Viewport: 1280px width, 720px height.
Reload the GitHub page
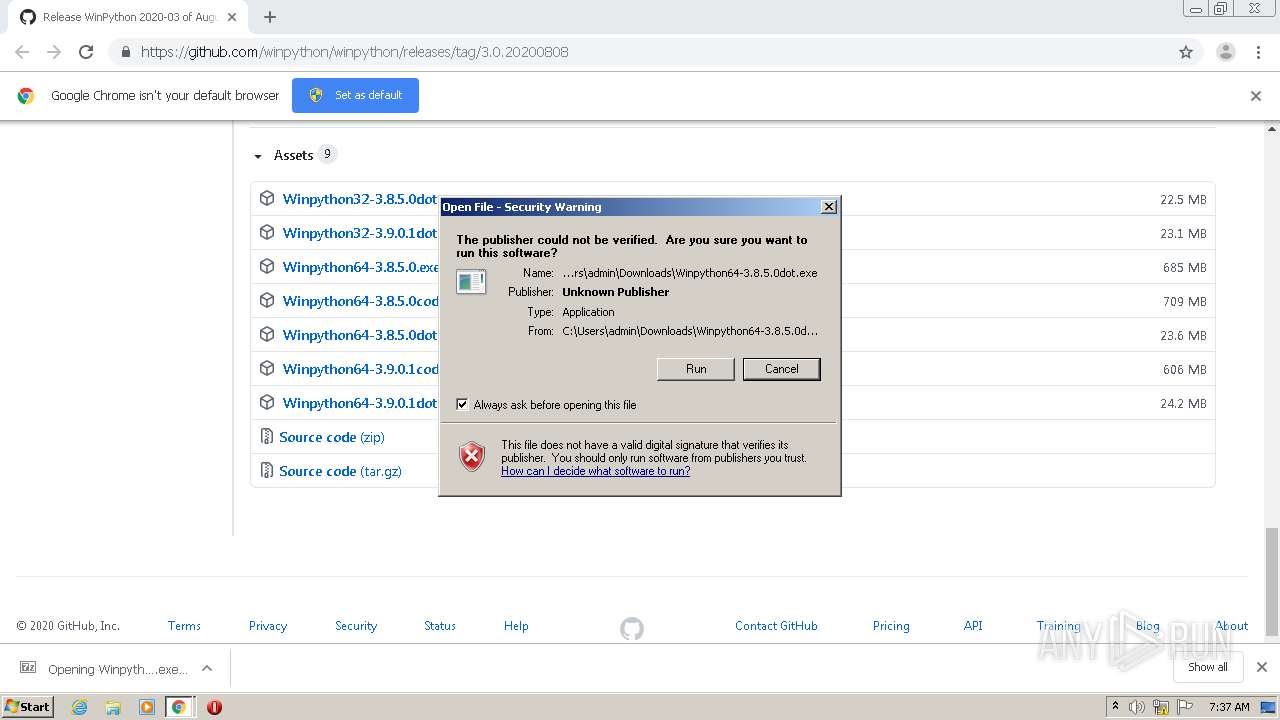86,52
